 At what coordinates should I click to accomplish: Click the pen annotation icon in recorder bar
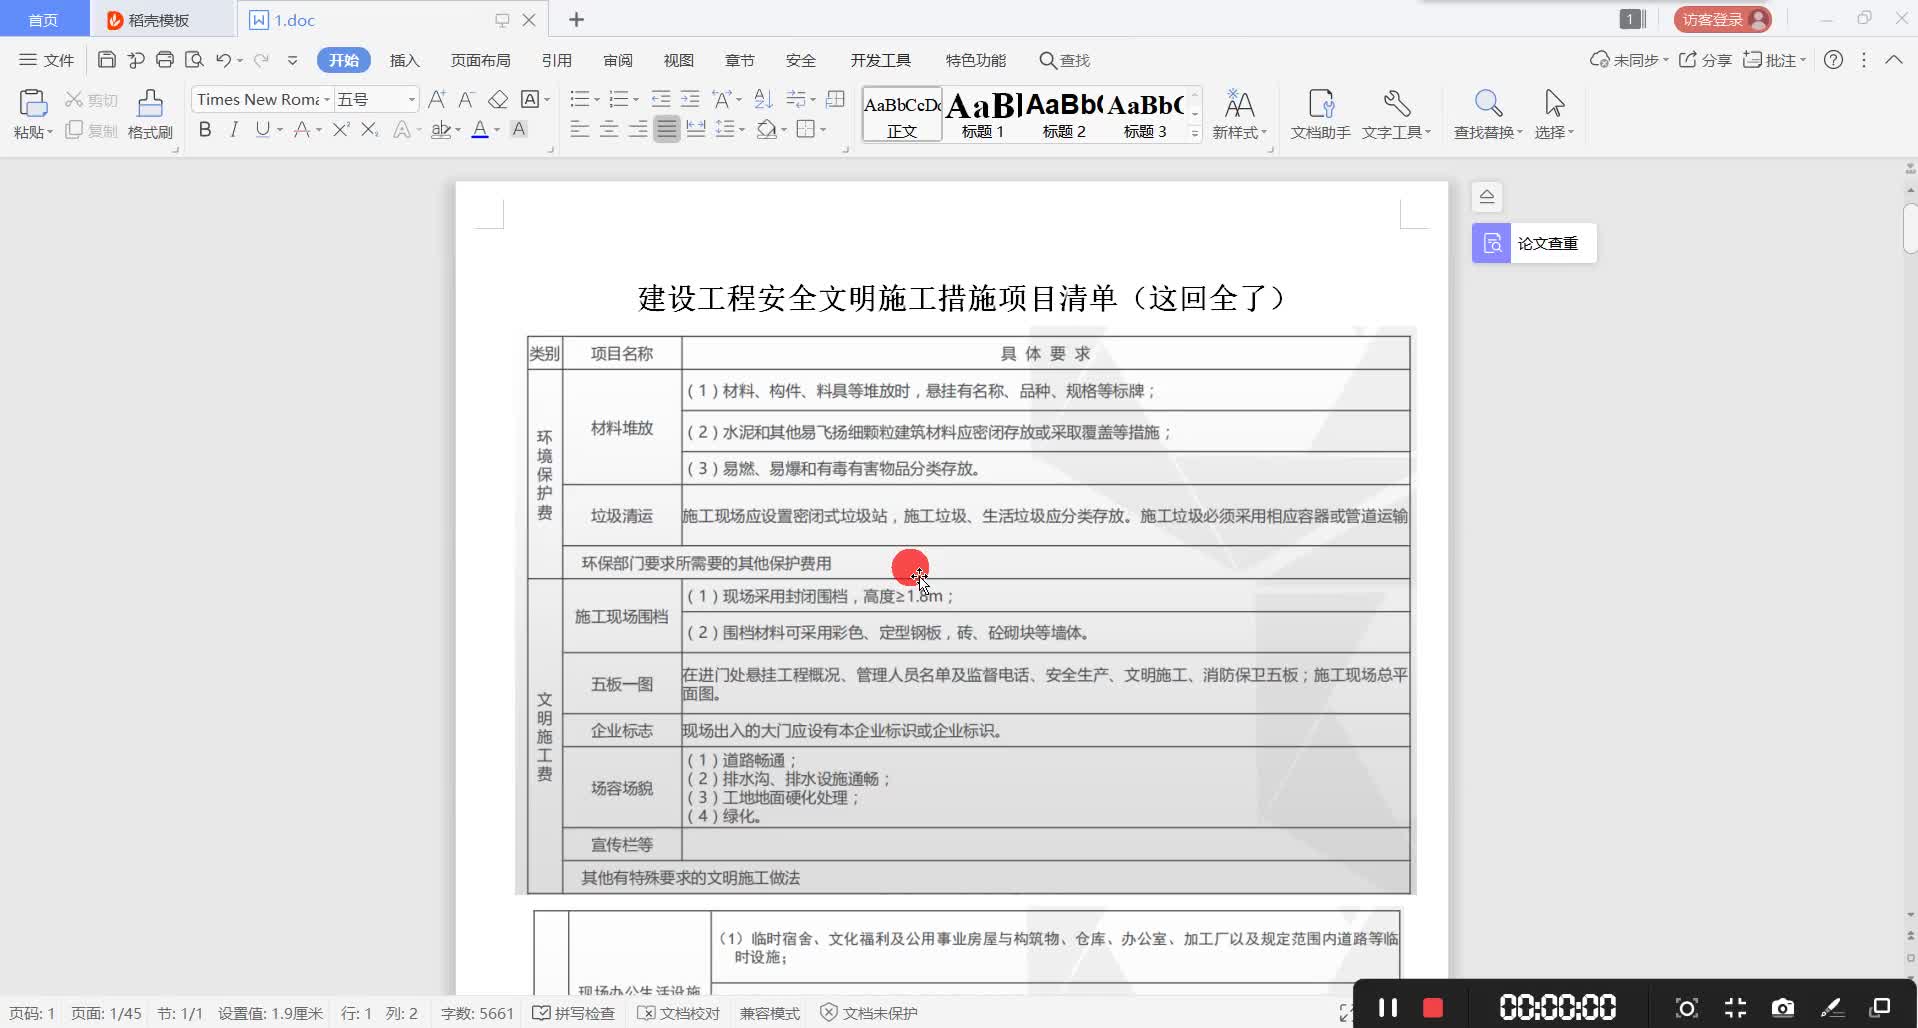coord(1832,1007)
